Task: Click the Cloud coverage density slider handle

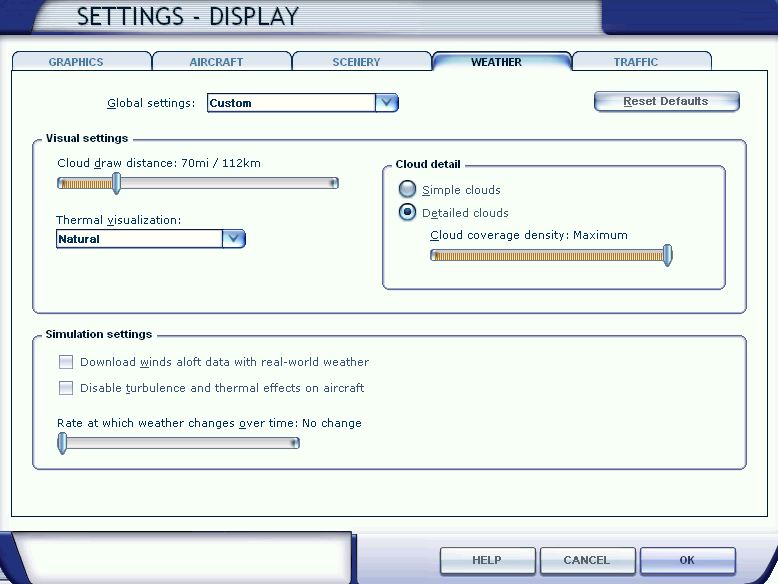Action: pos(668,255)
